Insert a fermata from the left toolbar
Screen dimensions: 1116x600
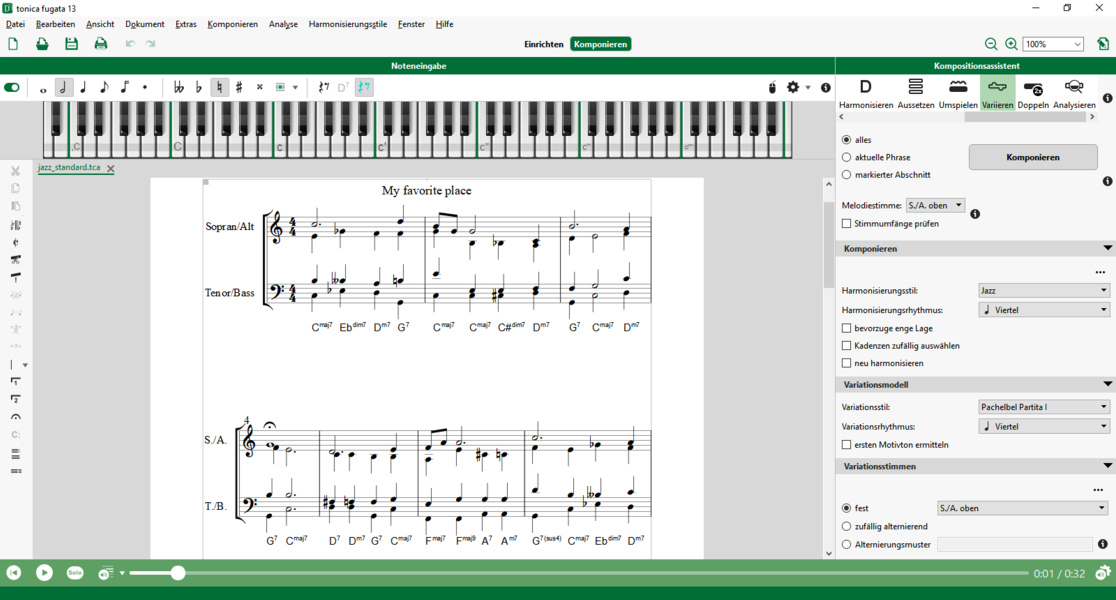pyautogui.click(x=16, y=417)
